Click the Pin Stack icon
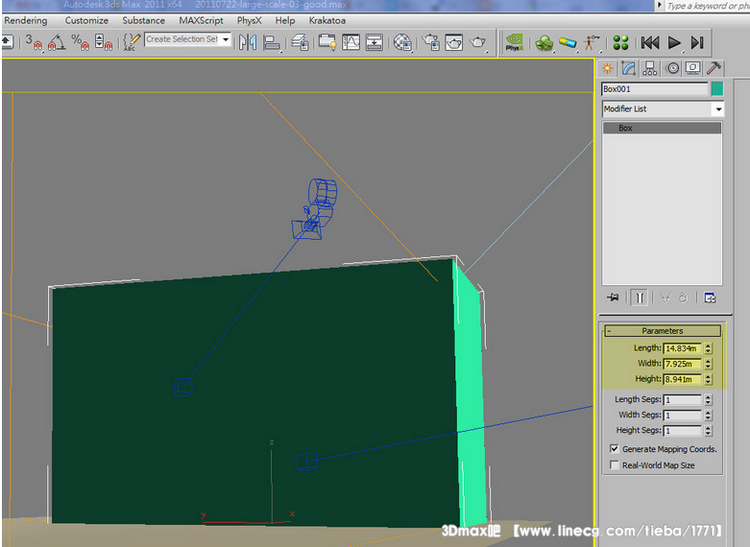The height and width of the screenshot is (547, 750). pos(612,298)
